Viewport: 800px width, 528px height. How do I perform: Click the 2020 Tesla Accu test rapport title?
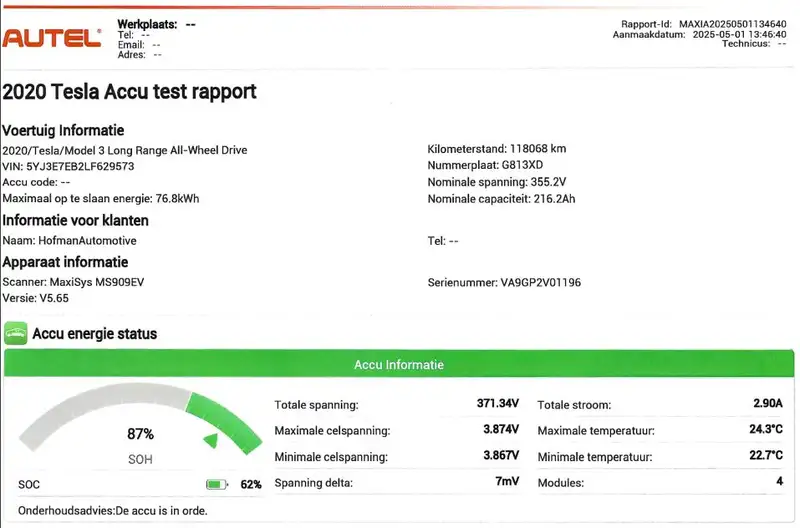point(129,92)
